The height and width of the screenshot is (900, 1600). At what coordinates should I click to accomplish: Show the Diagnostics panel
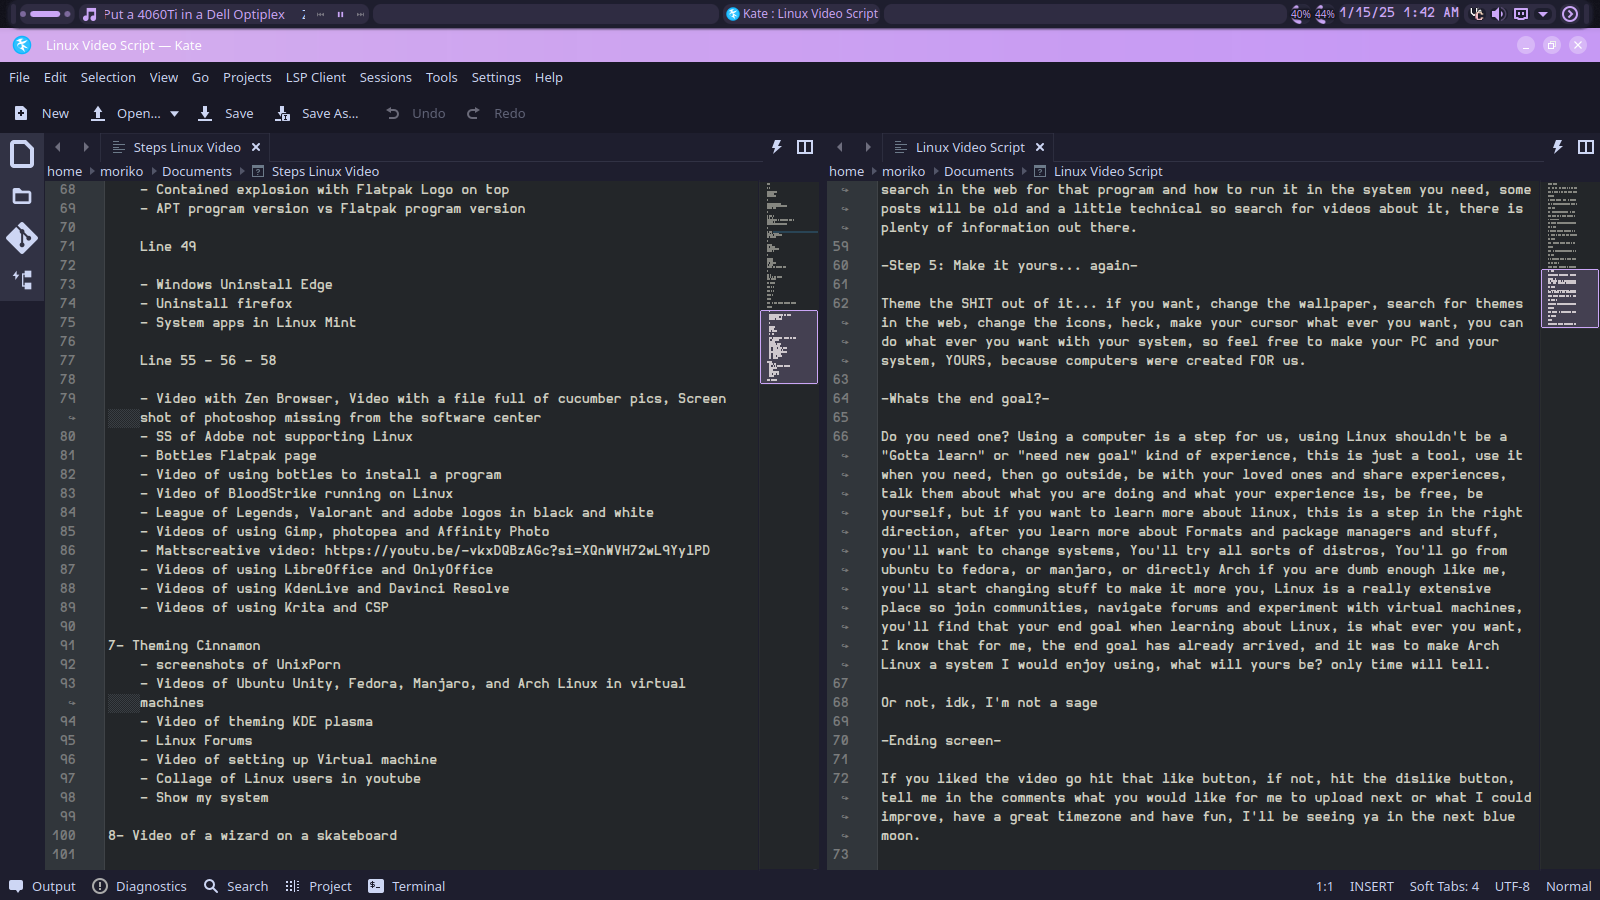[140, 886]
